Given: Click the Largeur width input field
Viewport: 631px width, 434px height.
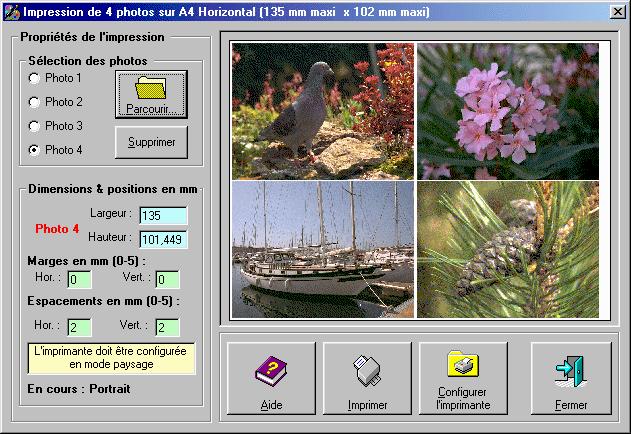Looking at the screenshot, I should [163, 216].
